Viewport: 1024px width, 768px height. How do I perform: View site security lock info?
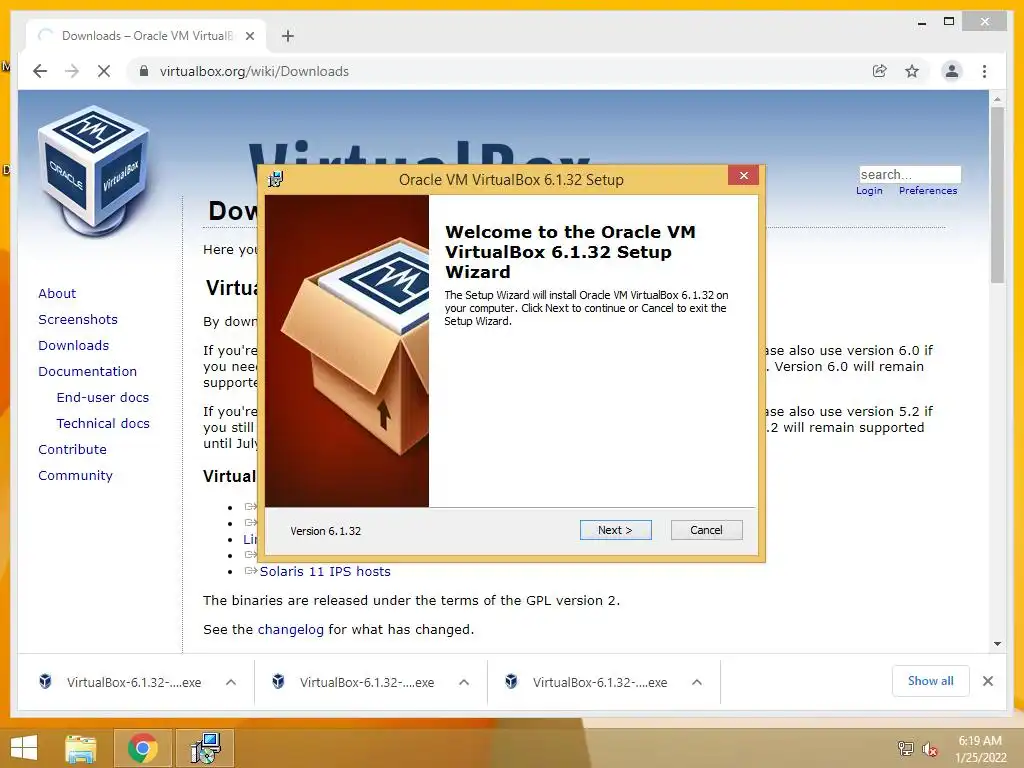[x=144, y=71]
